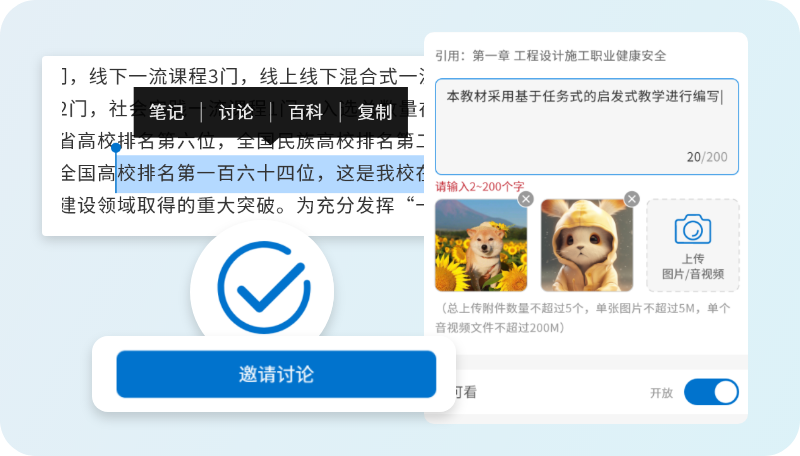
Task: Click the blue circular checkmark icon
Action: click(263, 287)
